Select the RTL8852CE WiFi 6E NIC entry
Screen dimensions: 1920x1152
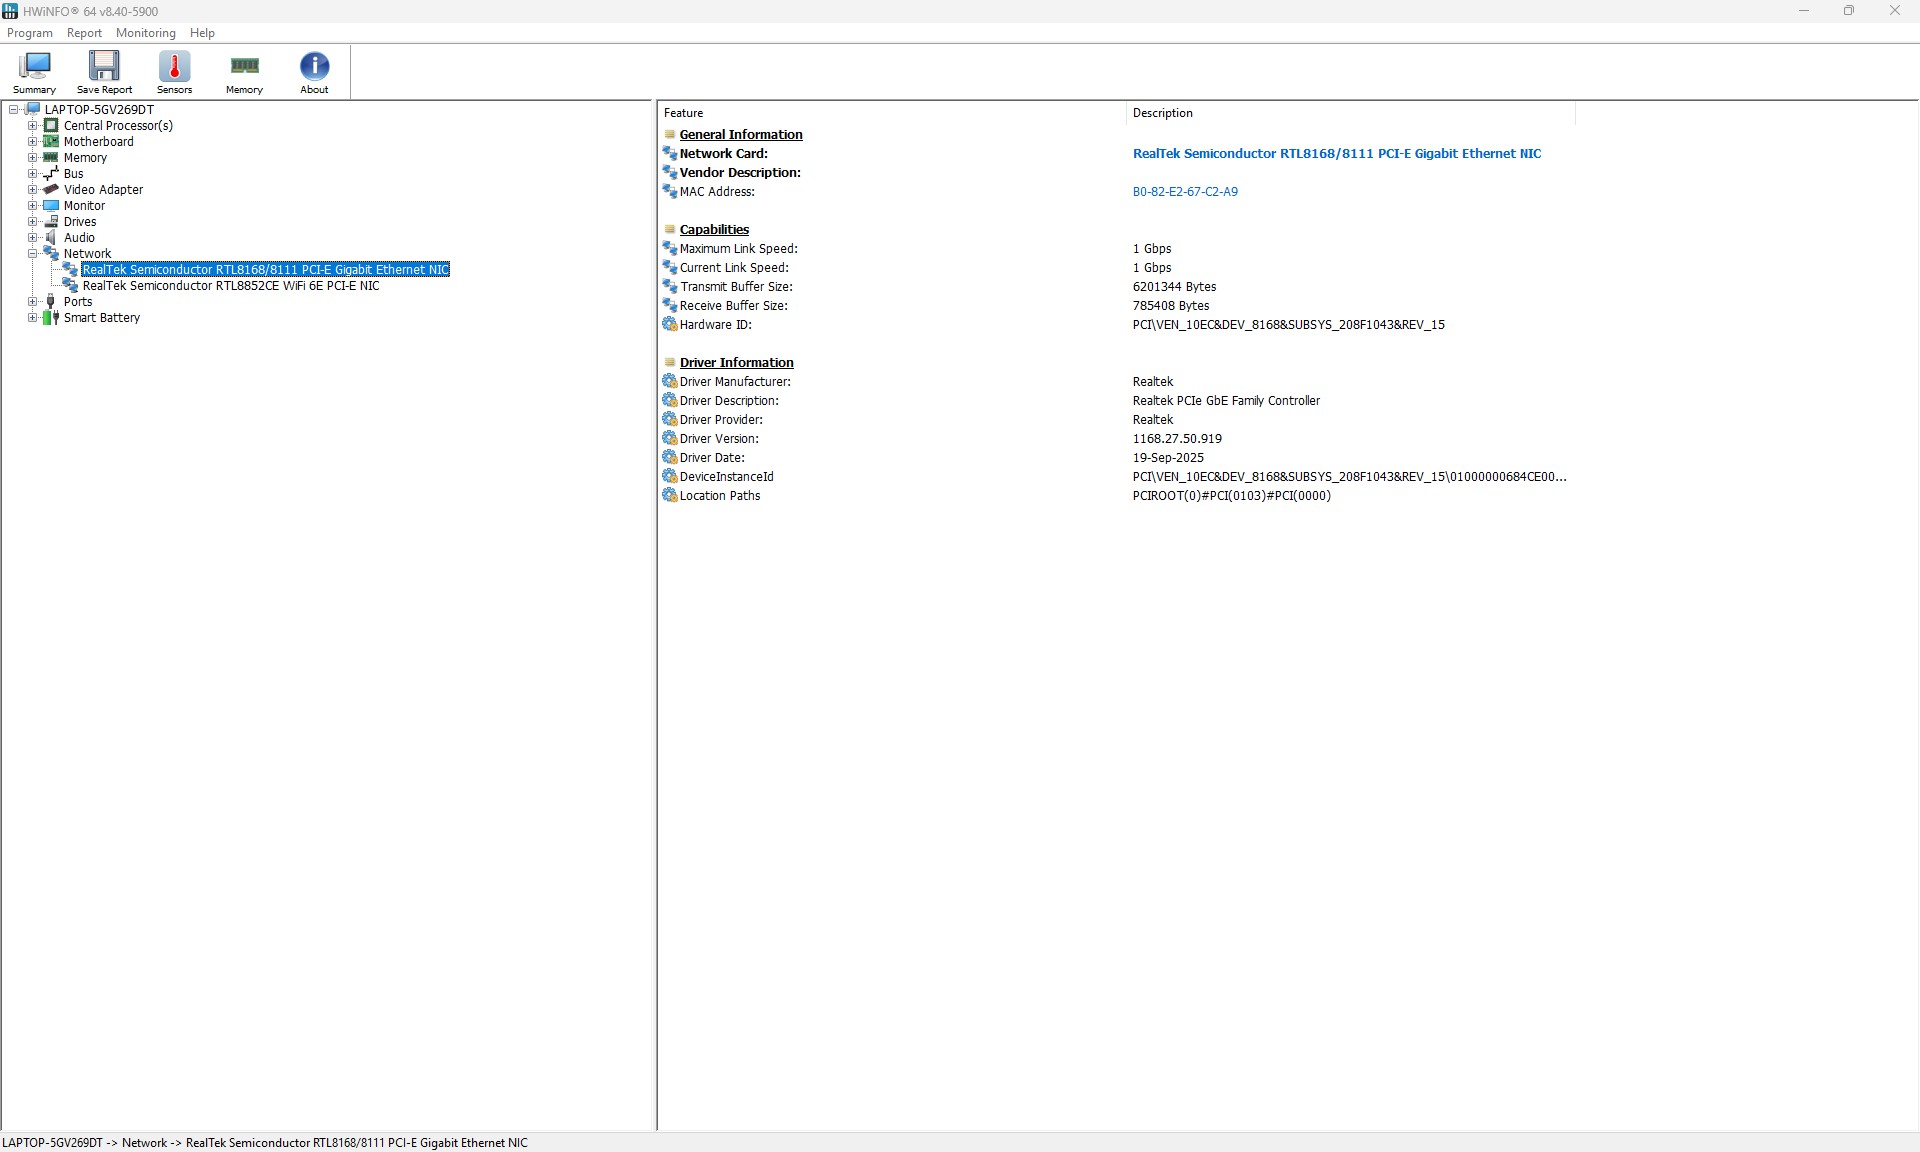(x=231, y=286)
